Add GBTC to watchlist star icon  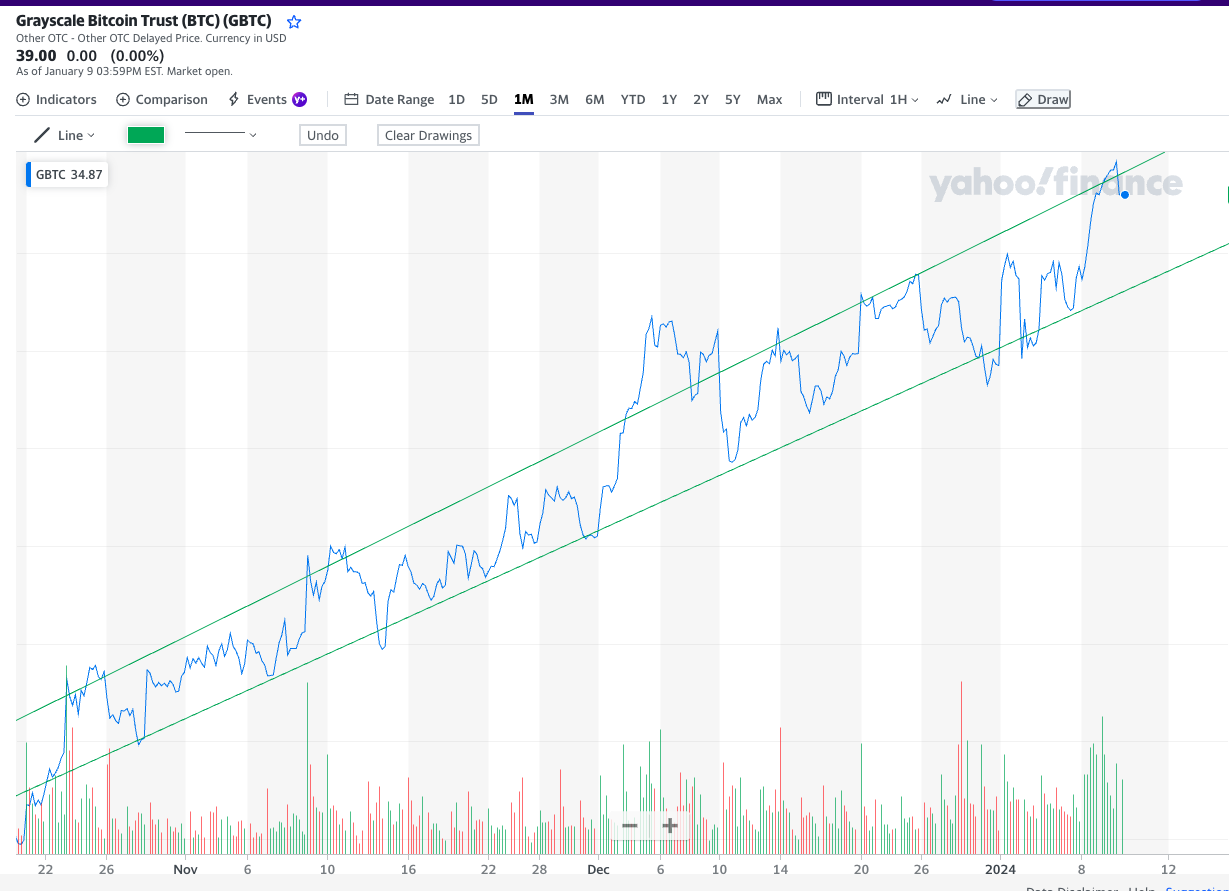[294, 22]
